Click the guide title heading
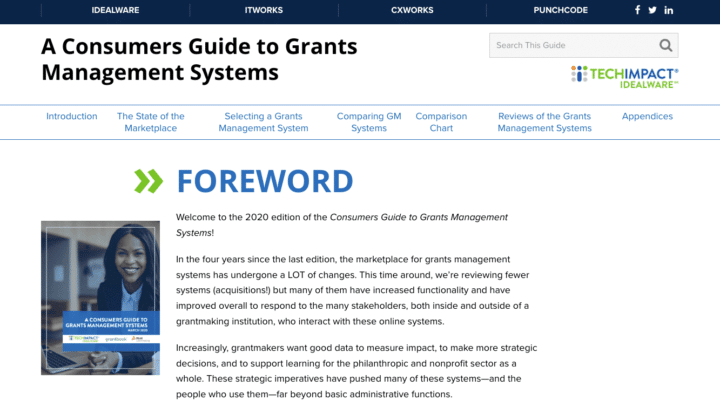This screenshot has width=720, height=407. pos(199,59)
